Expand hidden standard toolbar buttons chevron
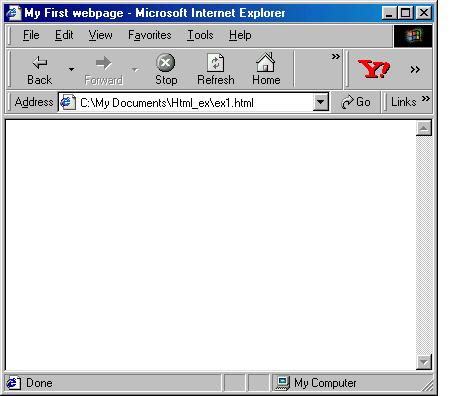This screenshot has height=396, width=461. [335, 57]
